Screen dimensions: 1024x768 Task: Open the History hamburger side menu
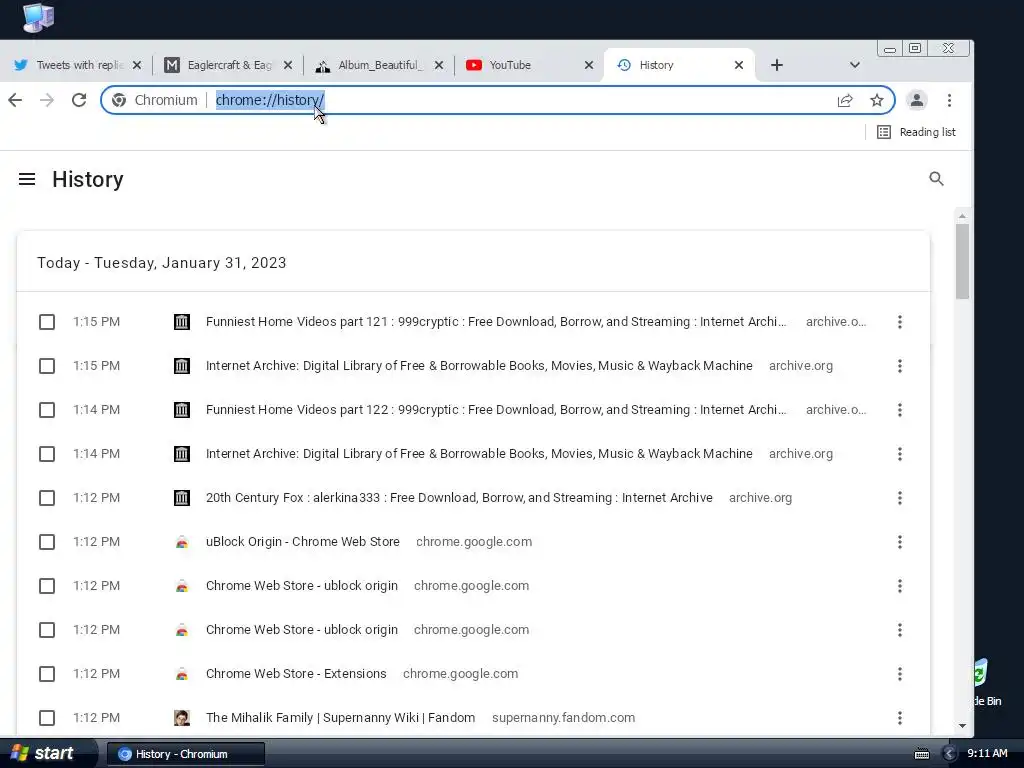click(x=27, y=179)
